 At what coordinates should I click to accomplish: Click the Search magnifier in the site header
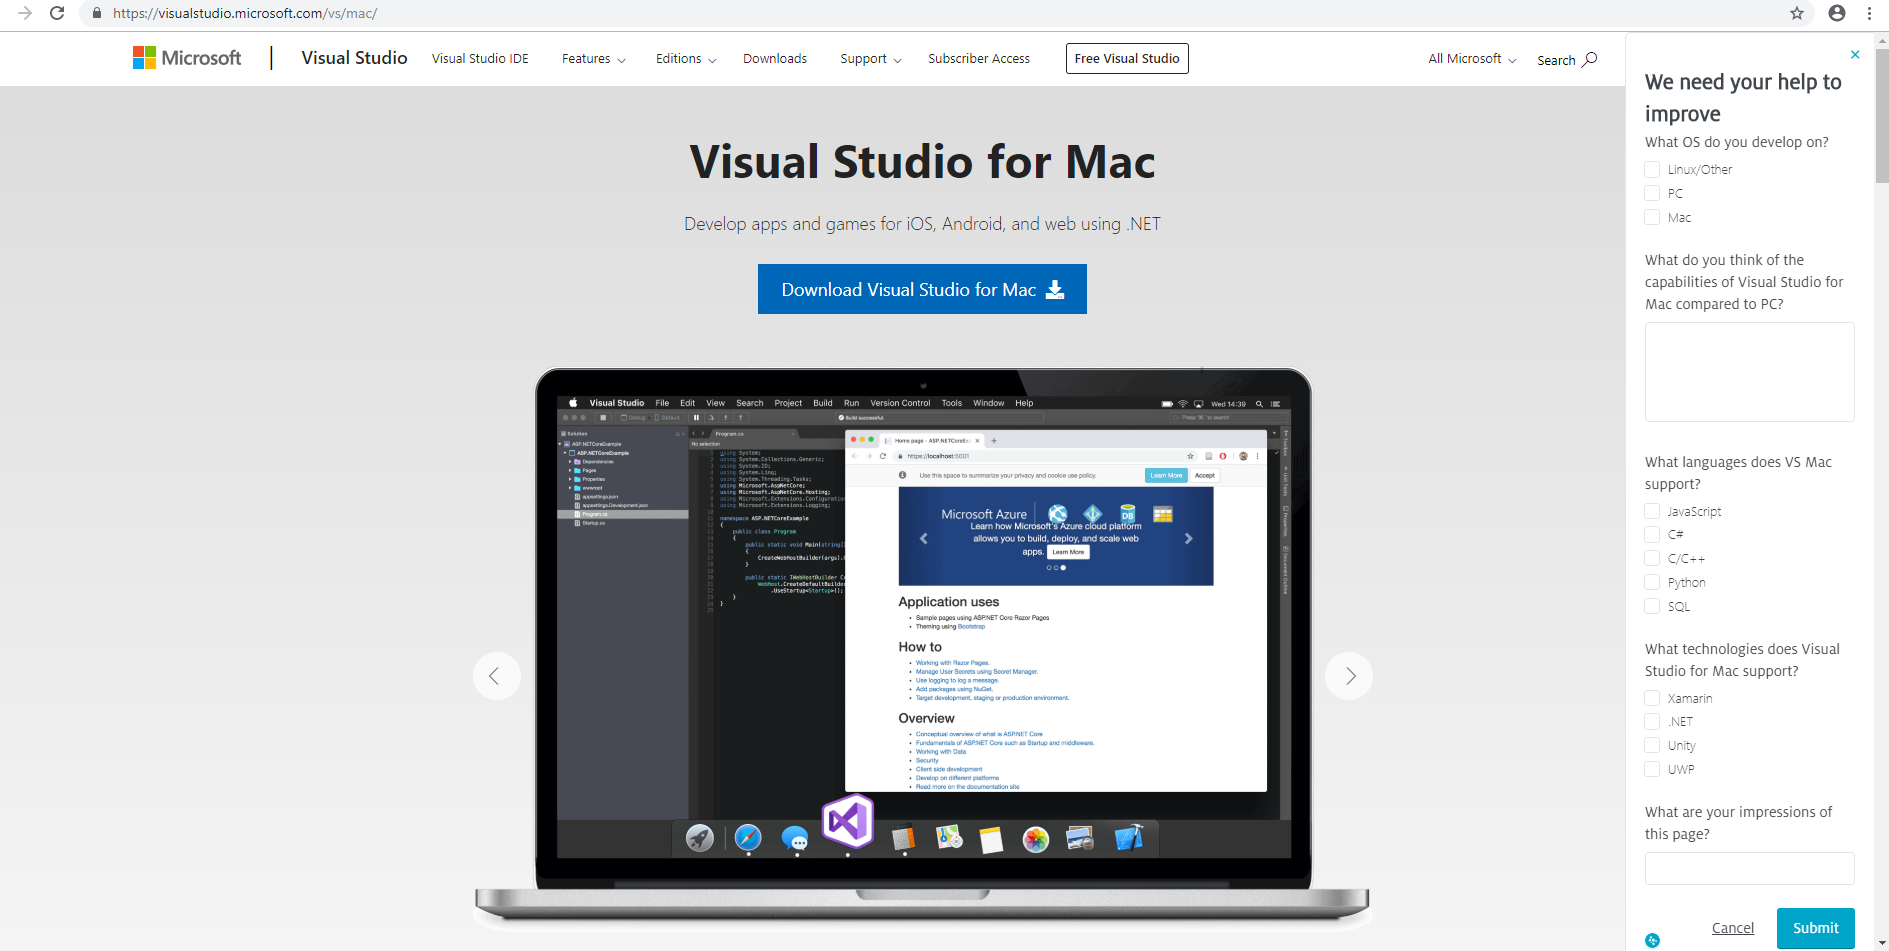1590,59
